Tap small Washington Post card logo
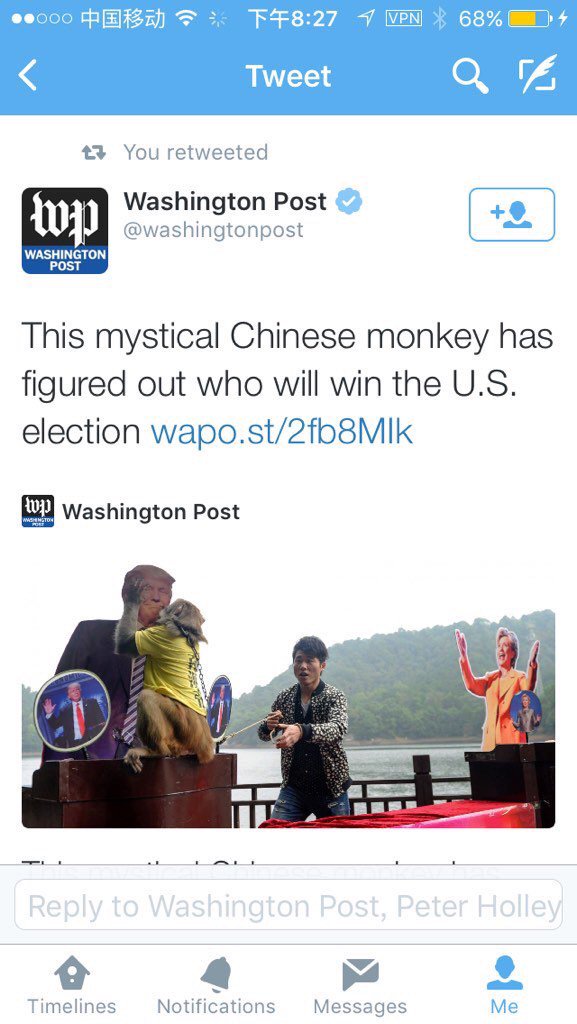This screenshot has height=1024, width=577. pyautogui.click(x=38, y=511)
